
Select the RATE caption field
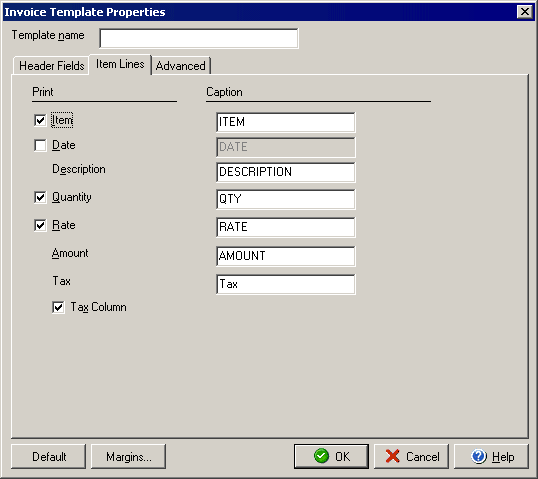pyautogui.click(x=286, y=227)
